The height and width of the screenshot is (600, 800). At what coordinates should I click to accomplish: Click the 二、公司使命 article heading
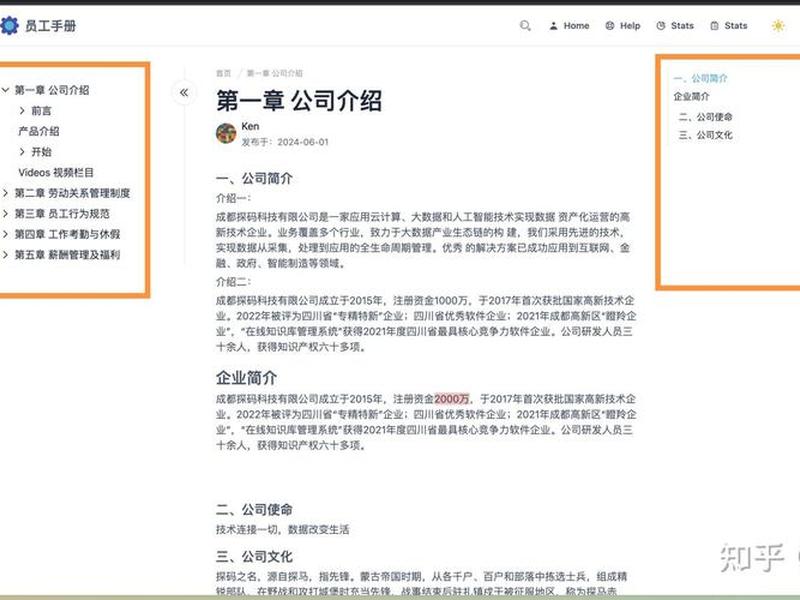pos(254,509)
